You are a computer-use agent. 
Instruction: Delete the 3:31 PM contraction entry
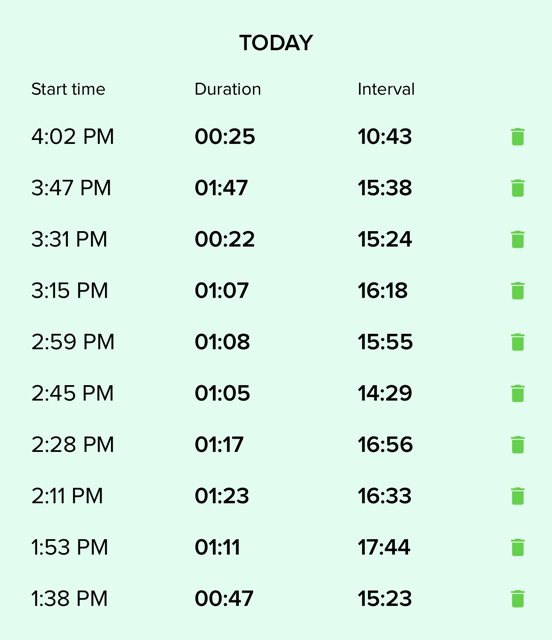[518, 240]
